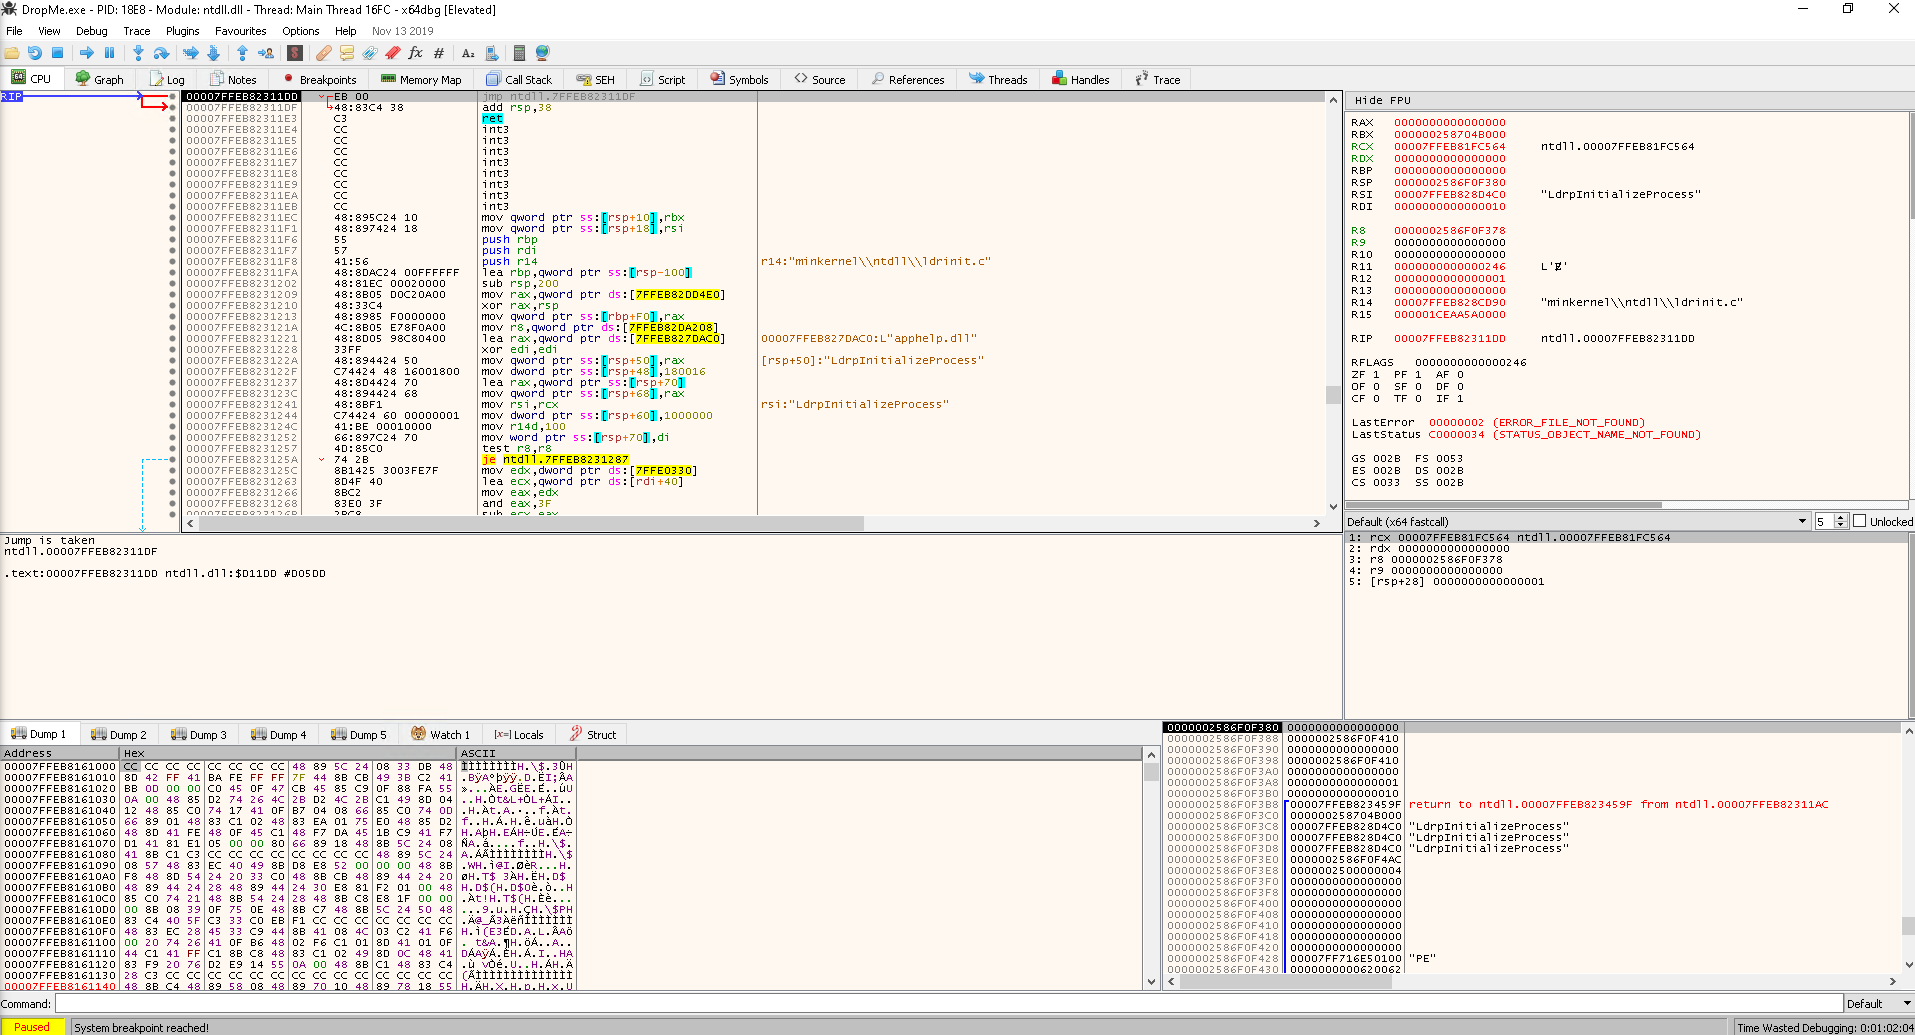The height and width of the screenshot is (1035, 1915).
Task: Select the je ntdll.7FFEB8231287 instruction
Action: [555, 460]
